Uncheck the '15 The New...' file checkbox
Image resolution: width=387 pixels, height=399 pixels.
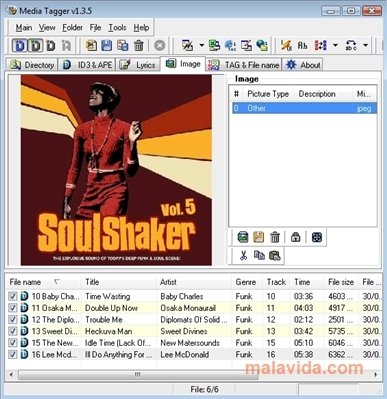click(x=13, y=343)
